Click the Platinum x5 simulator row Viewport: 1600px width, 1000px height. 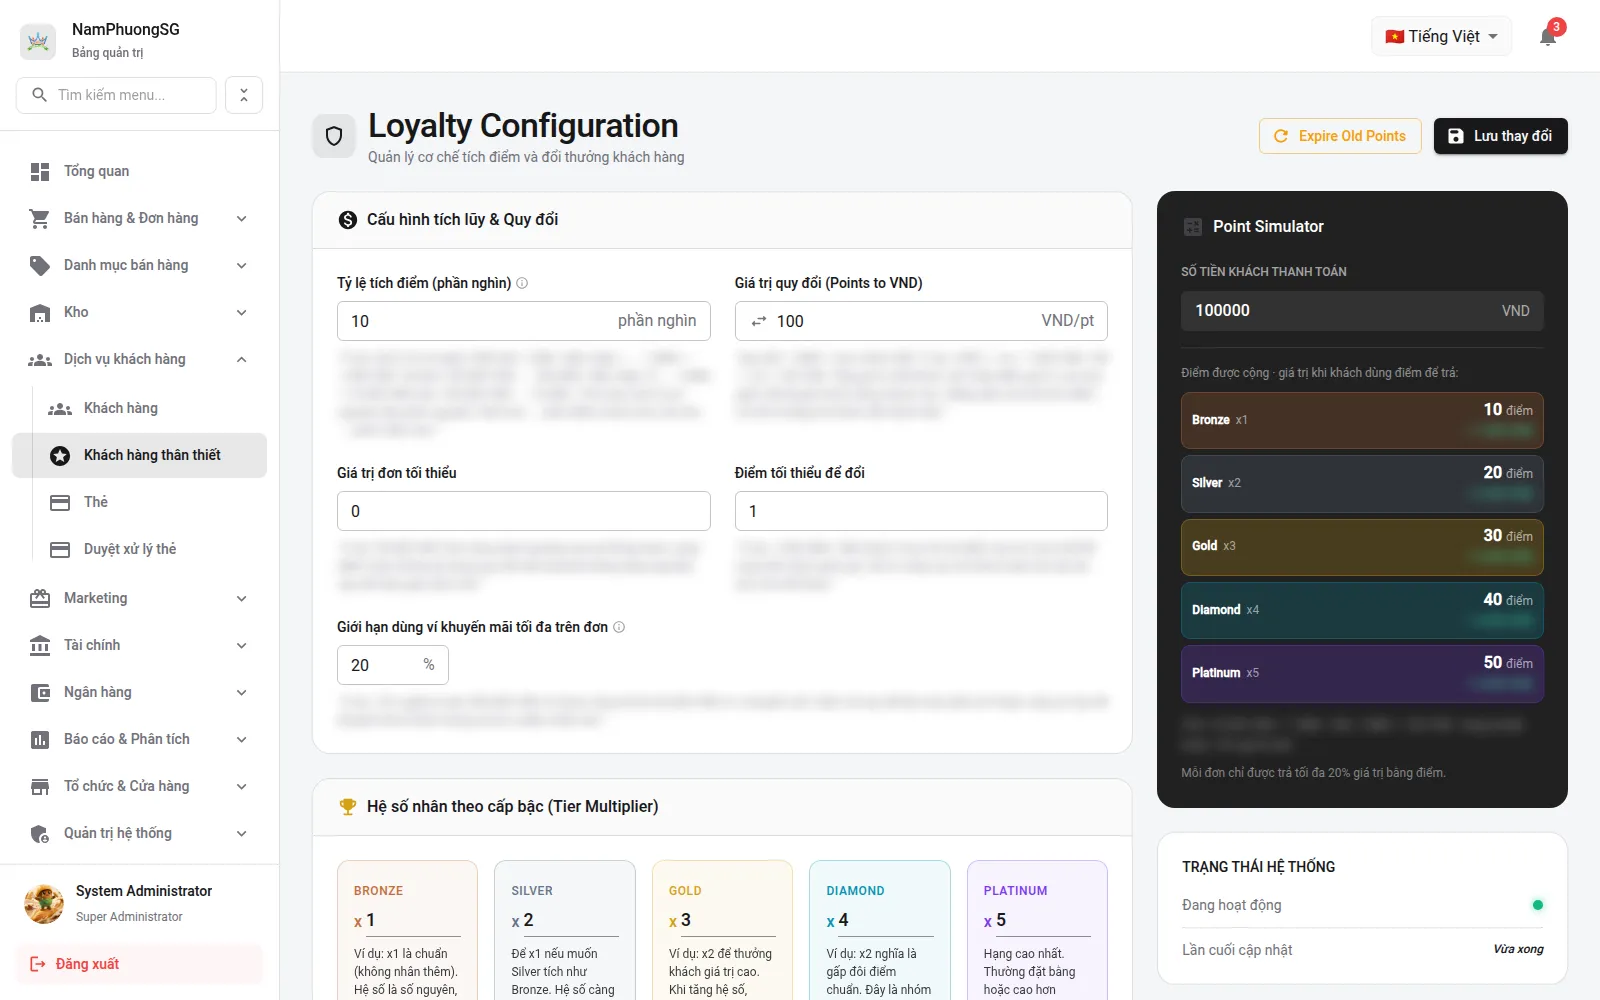tap(1362, 673)
